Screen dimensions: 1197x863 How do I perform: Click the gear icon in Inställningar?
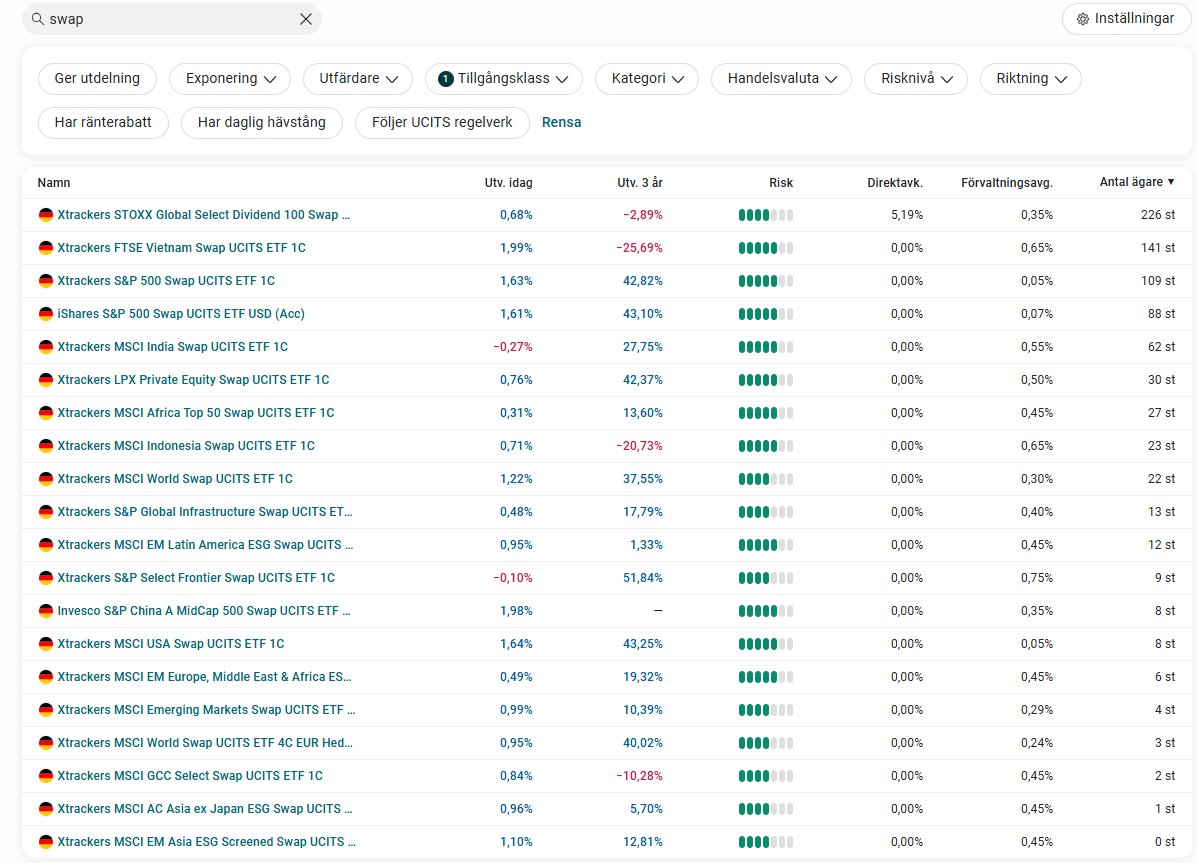(x=1082, y=19)
